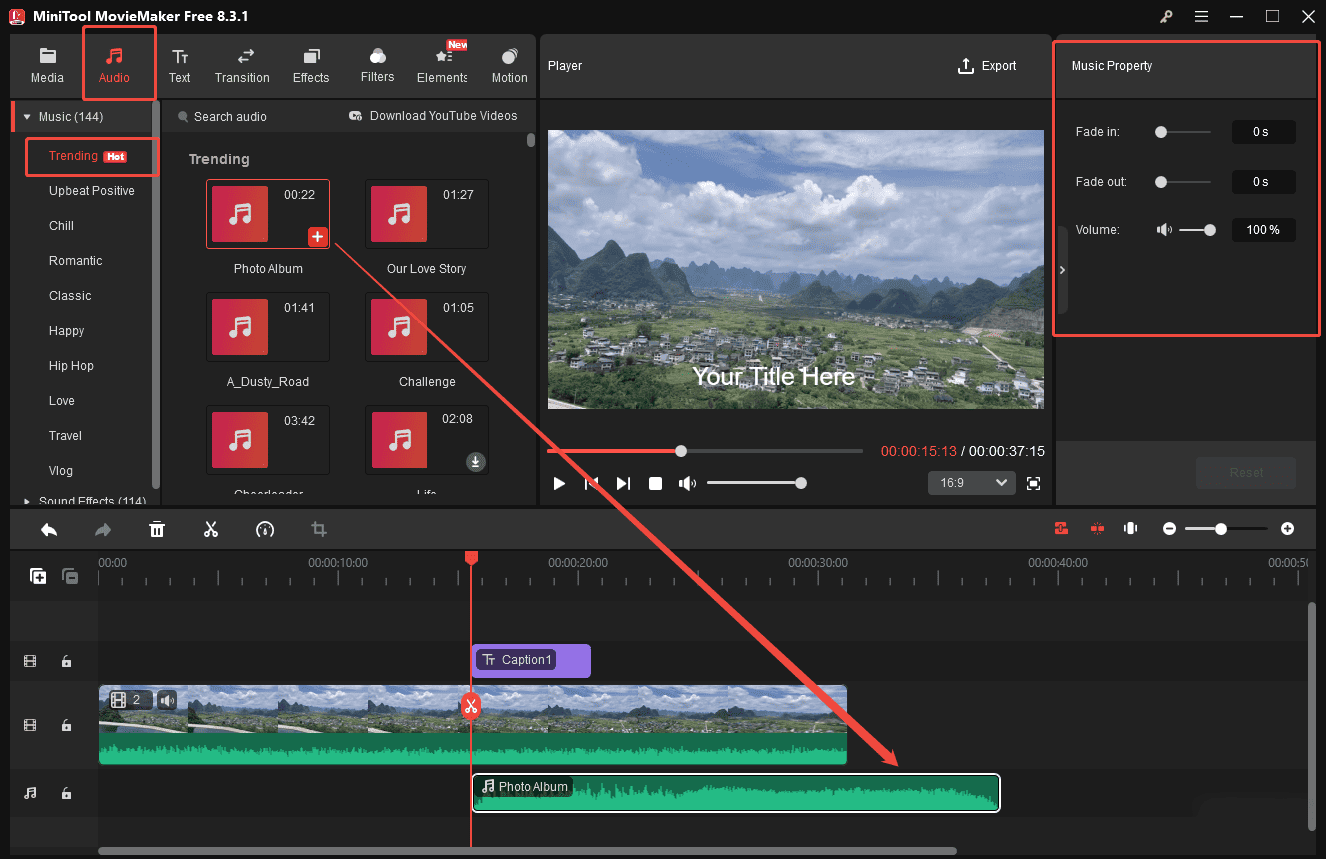Screen dimensions: 1326x859
Task: Click the Export button
Action: click(987, 66)
